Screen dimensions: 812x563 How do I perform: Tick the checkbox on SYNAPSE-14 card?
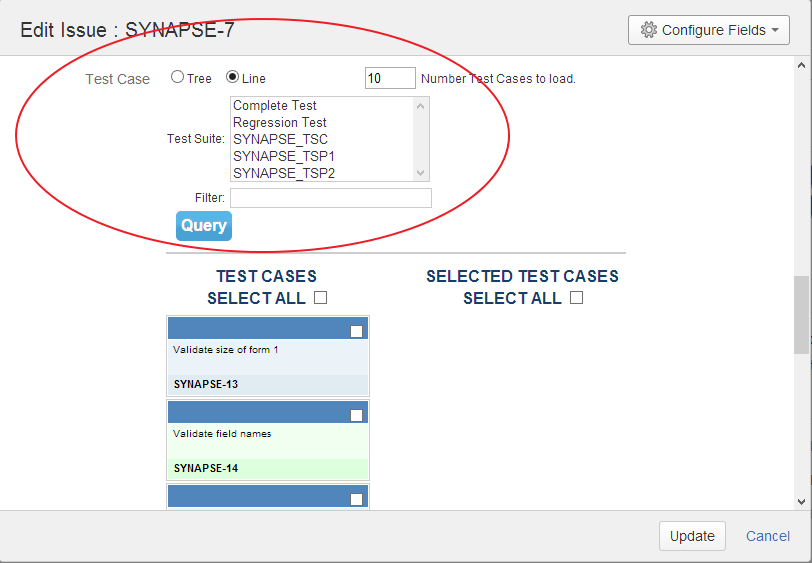357,416
